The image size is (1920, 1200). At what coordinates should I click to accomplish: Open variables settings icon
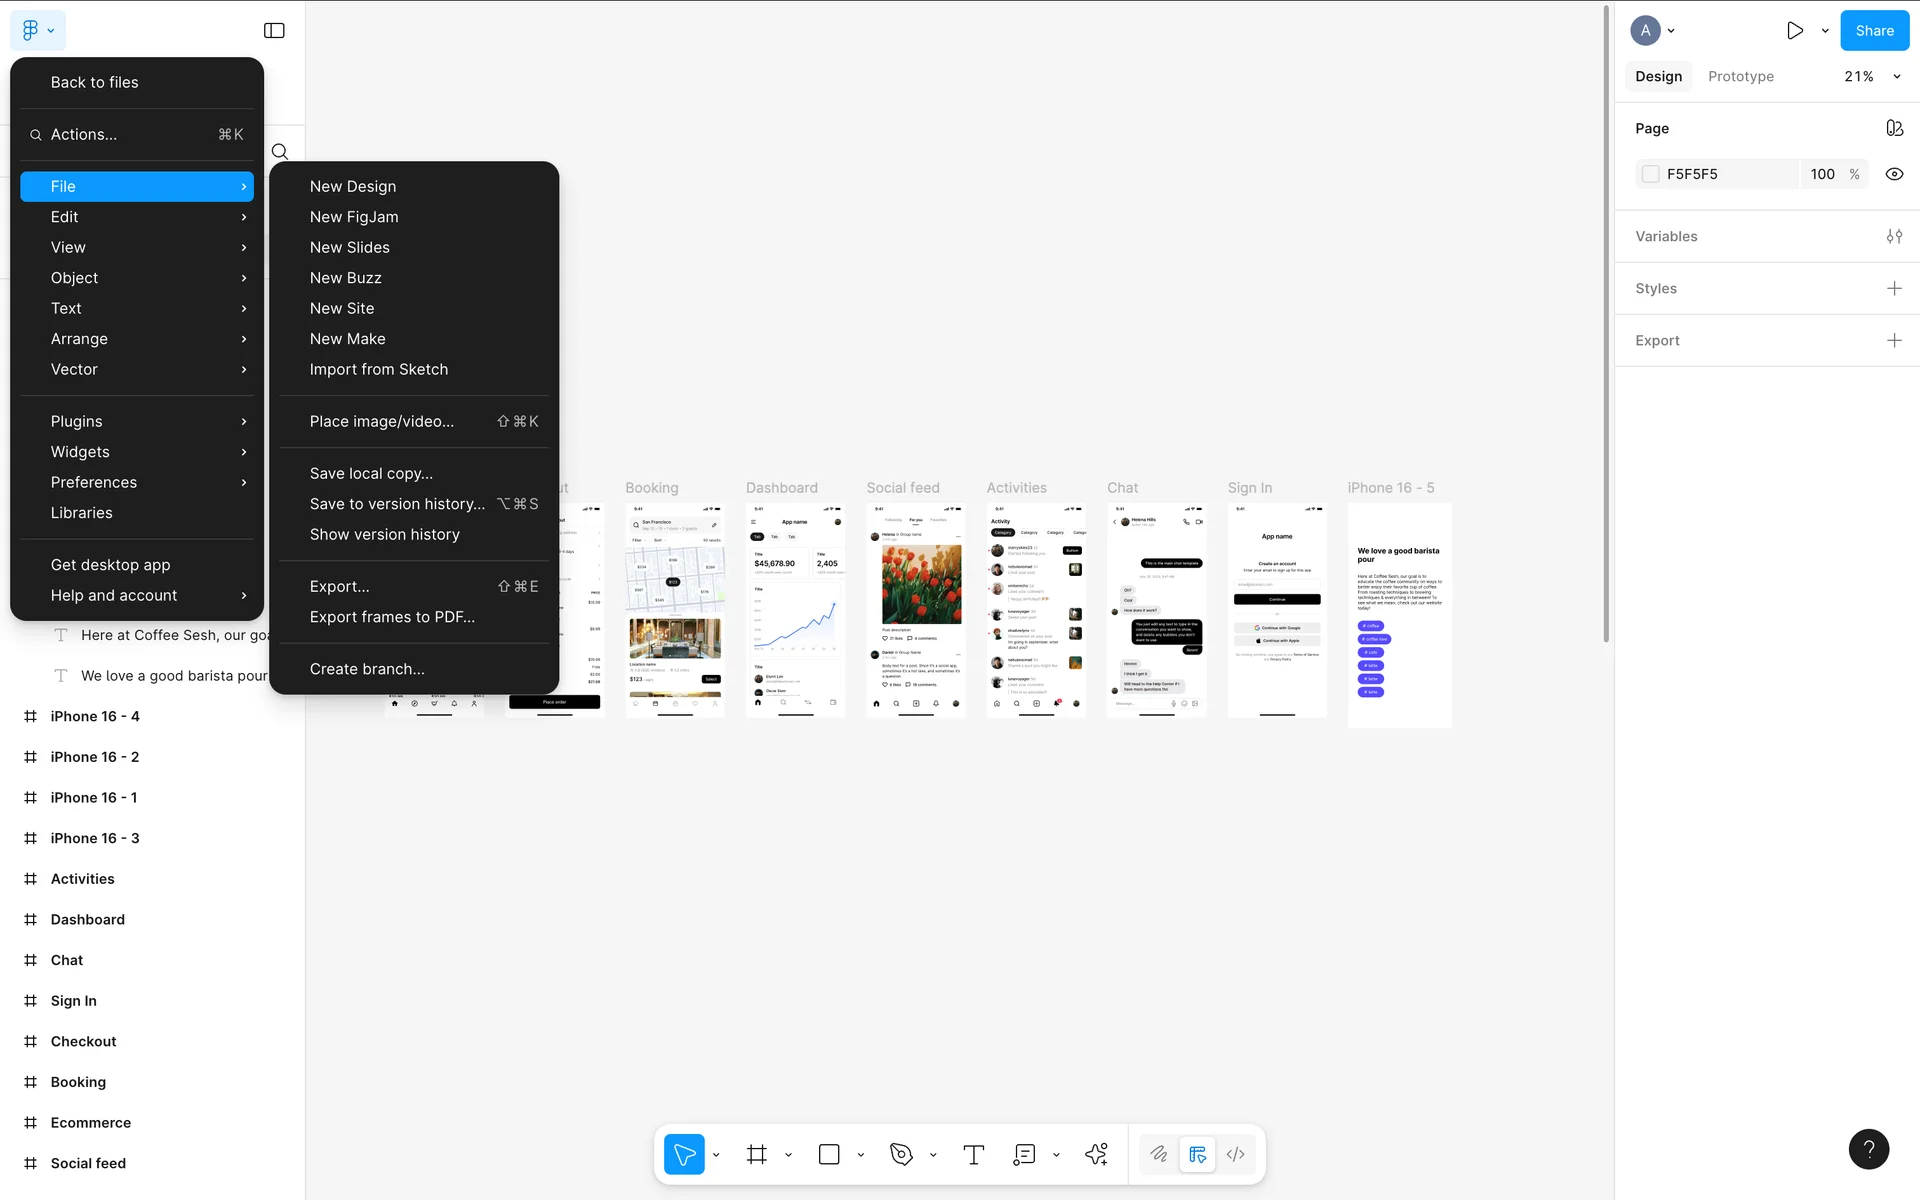[1894, 237]
